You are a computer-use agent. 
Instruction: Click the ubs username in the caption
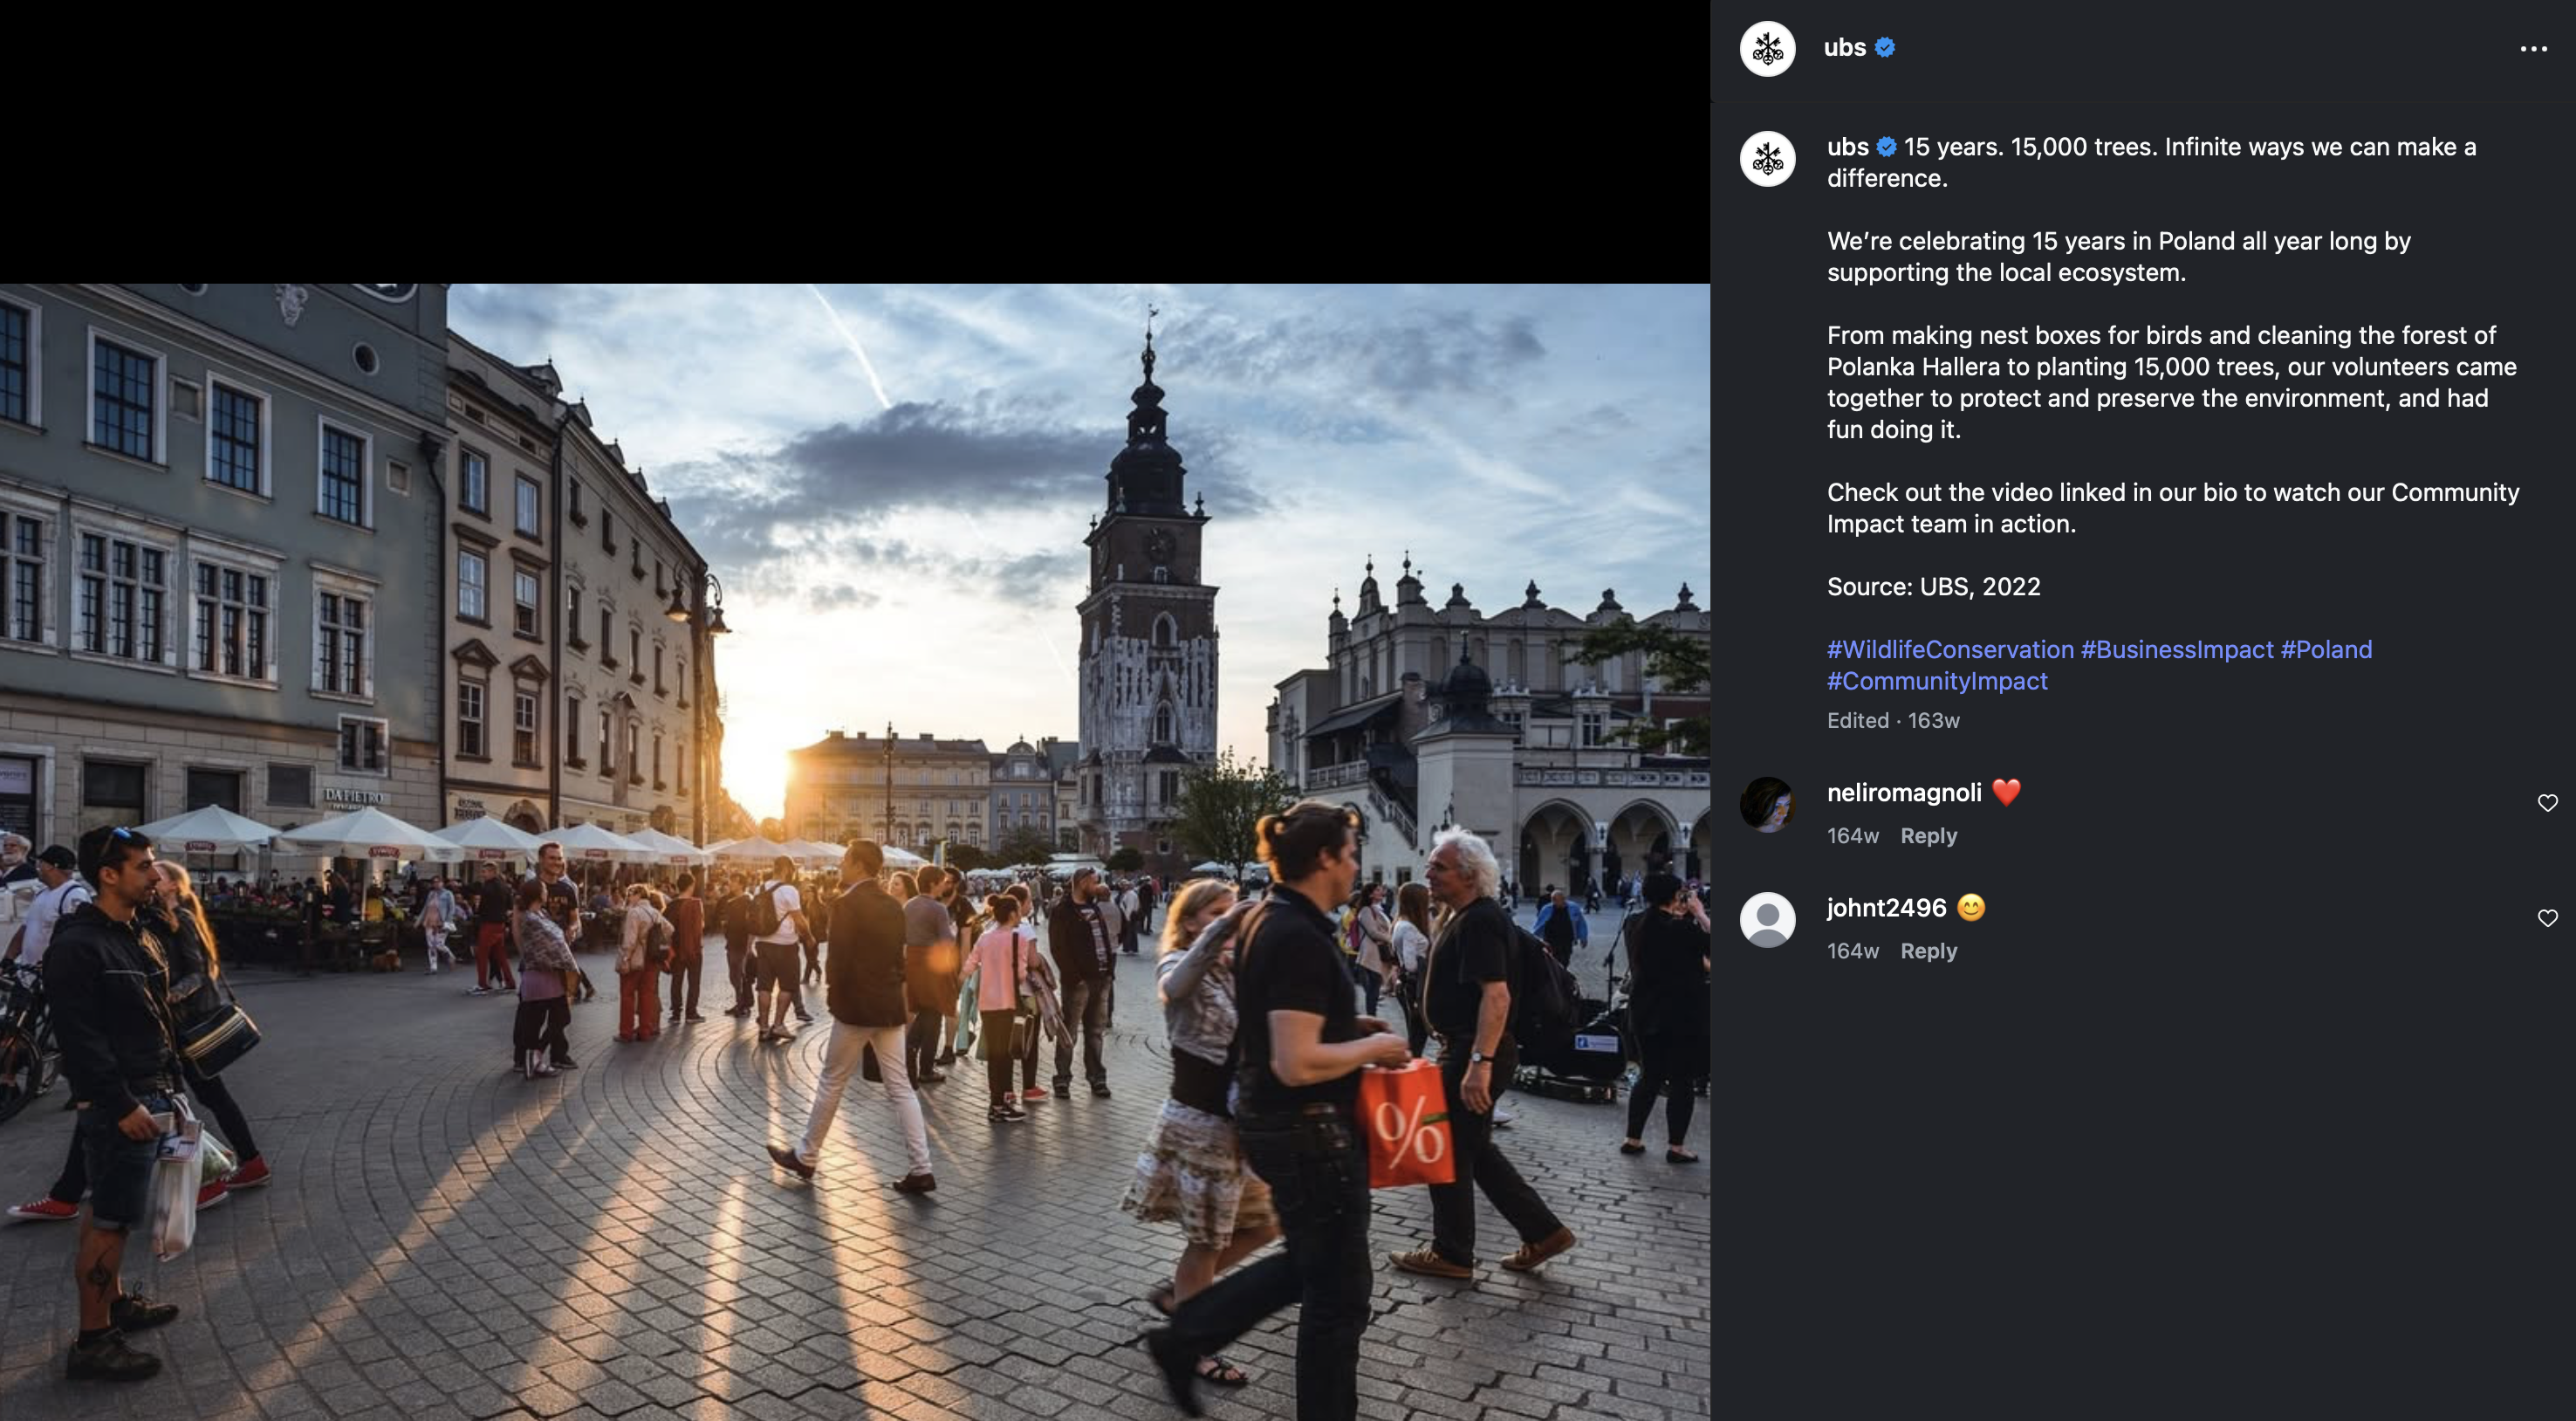coord(1847,147)
